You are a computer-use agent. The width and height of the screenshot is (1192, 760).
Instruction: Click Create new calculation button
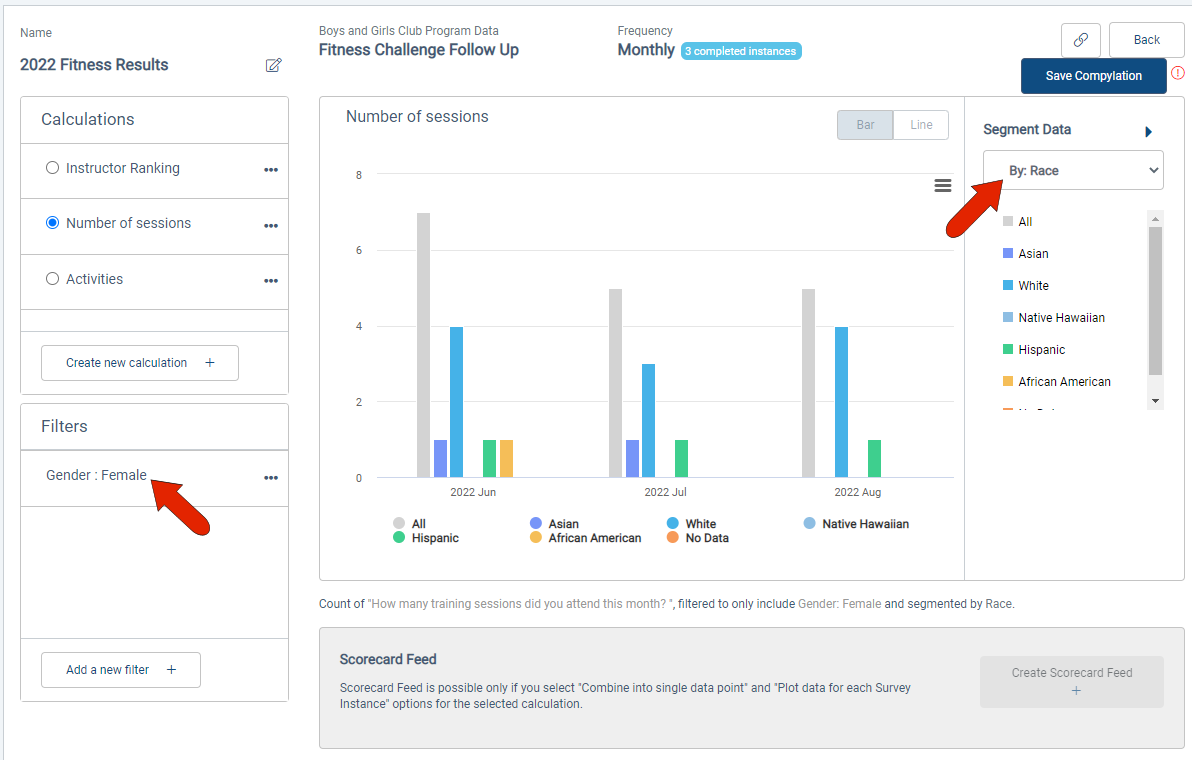(x=140, y=363)
